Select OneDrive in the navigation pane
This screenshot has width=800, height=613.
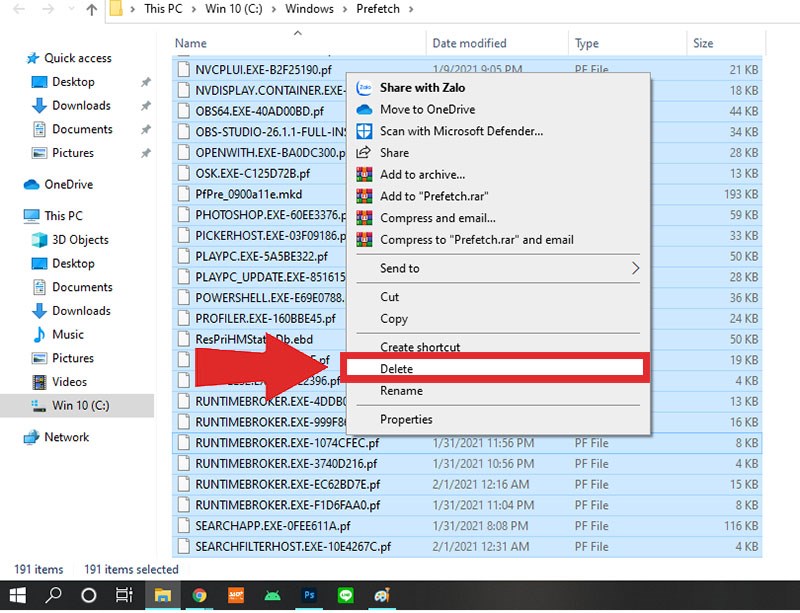coord(68,185)
